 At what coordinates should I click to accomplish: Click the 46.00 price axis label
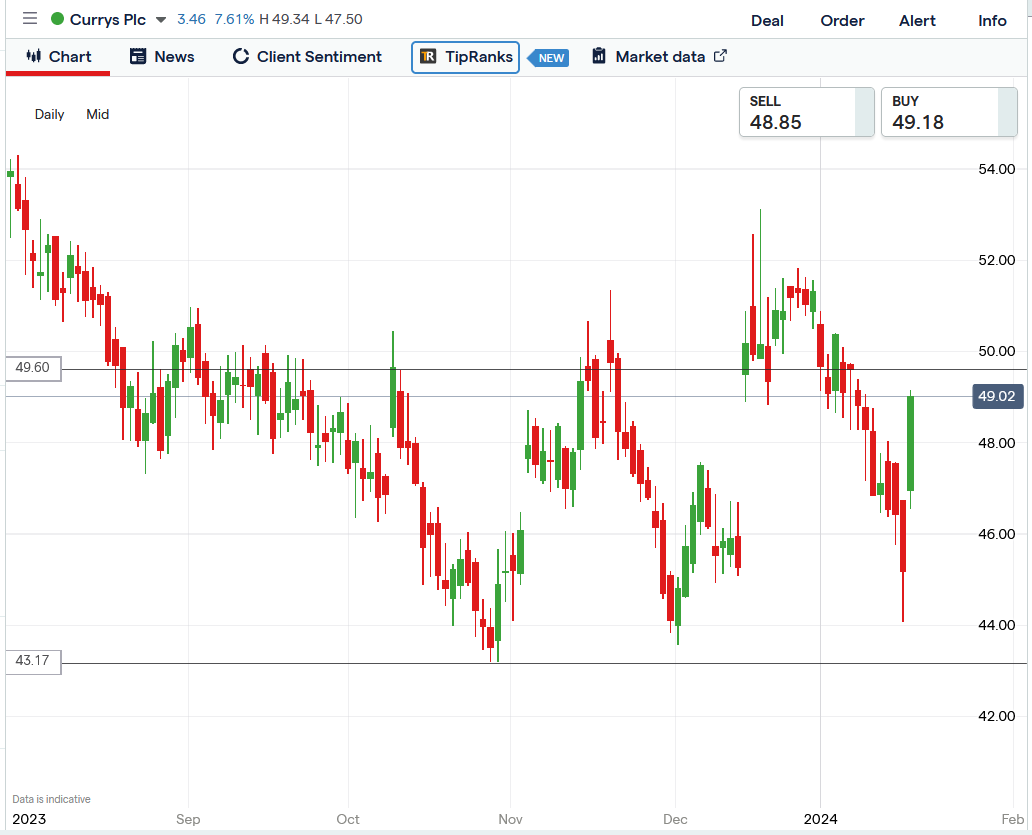(996, 534)
